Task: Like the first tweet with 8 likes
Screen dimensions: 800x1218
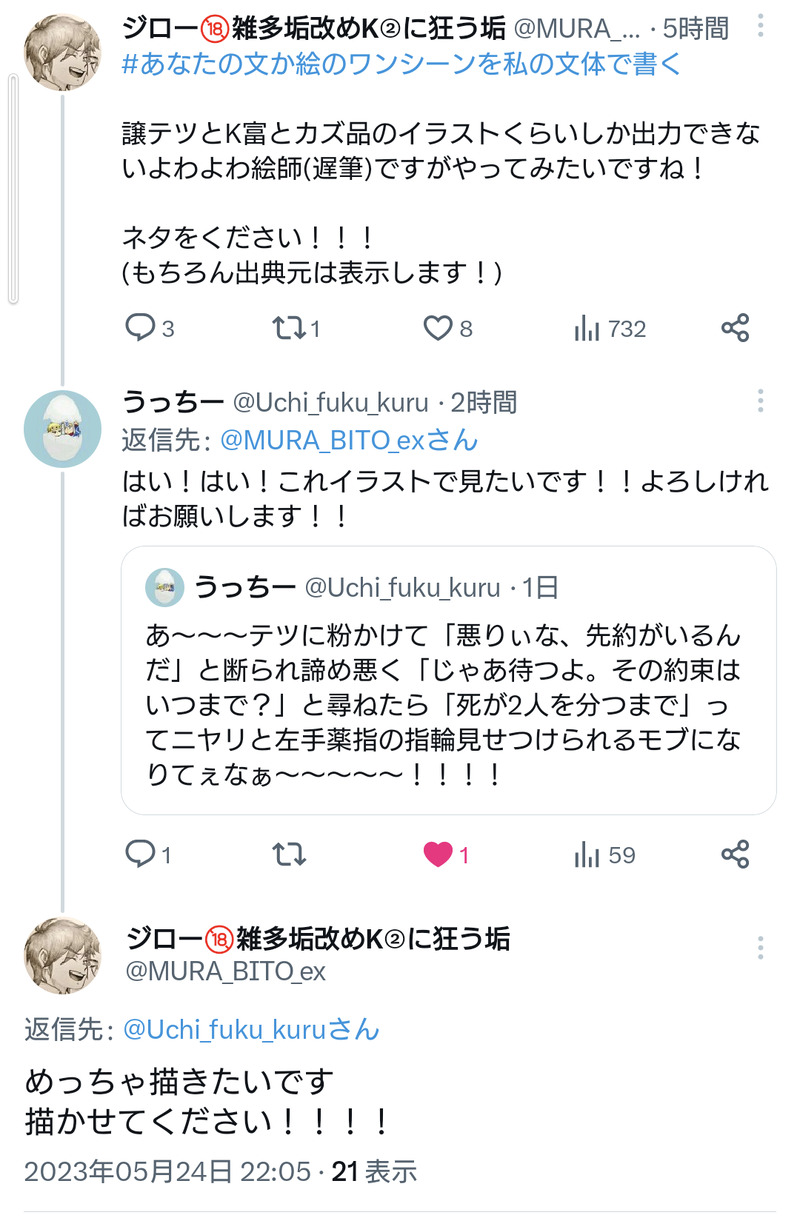Action: tap(437, 328)
